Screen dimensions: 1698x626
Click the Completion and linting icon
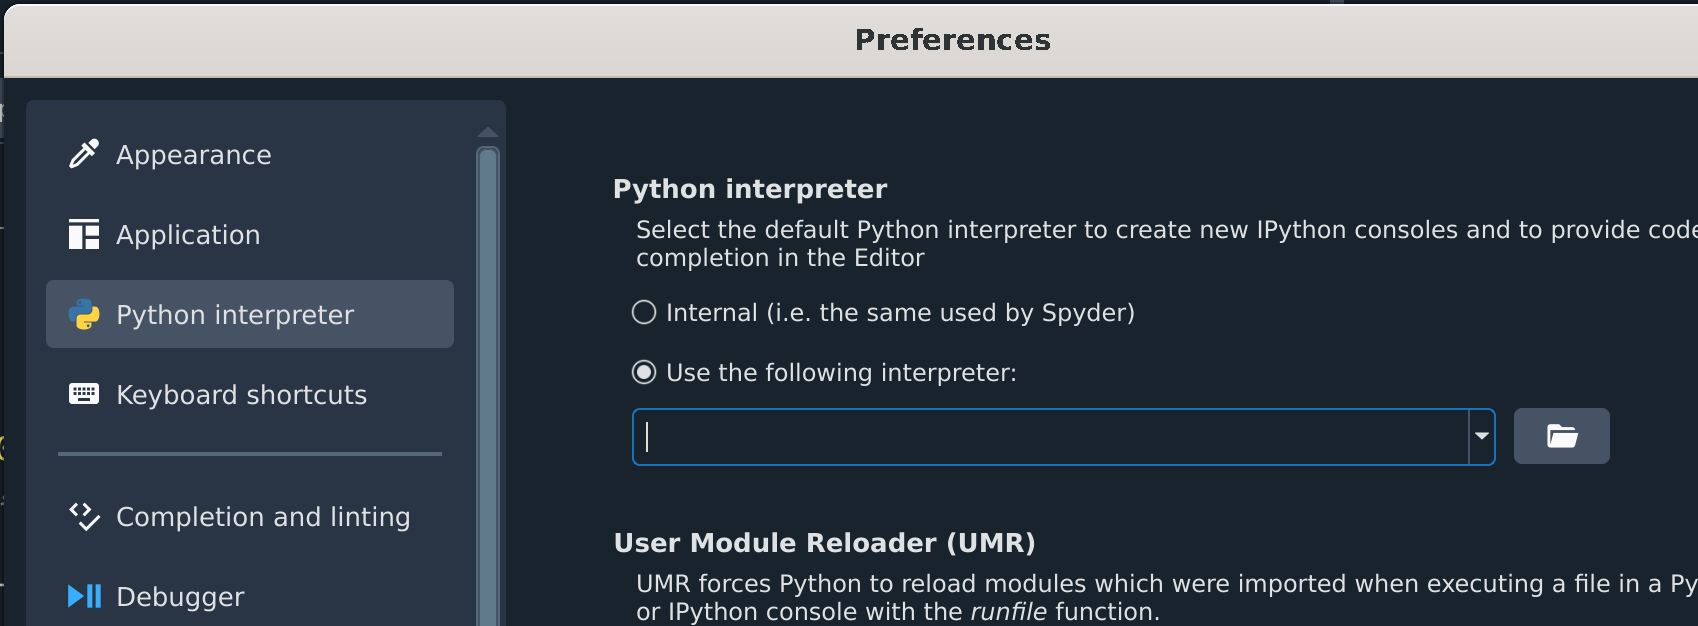click(x=84, y=516)
